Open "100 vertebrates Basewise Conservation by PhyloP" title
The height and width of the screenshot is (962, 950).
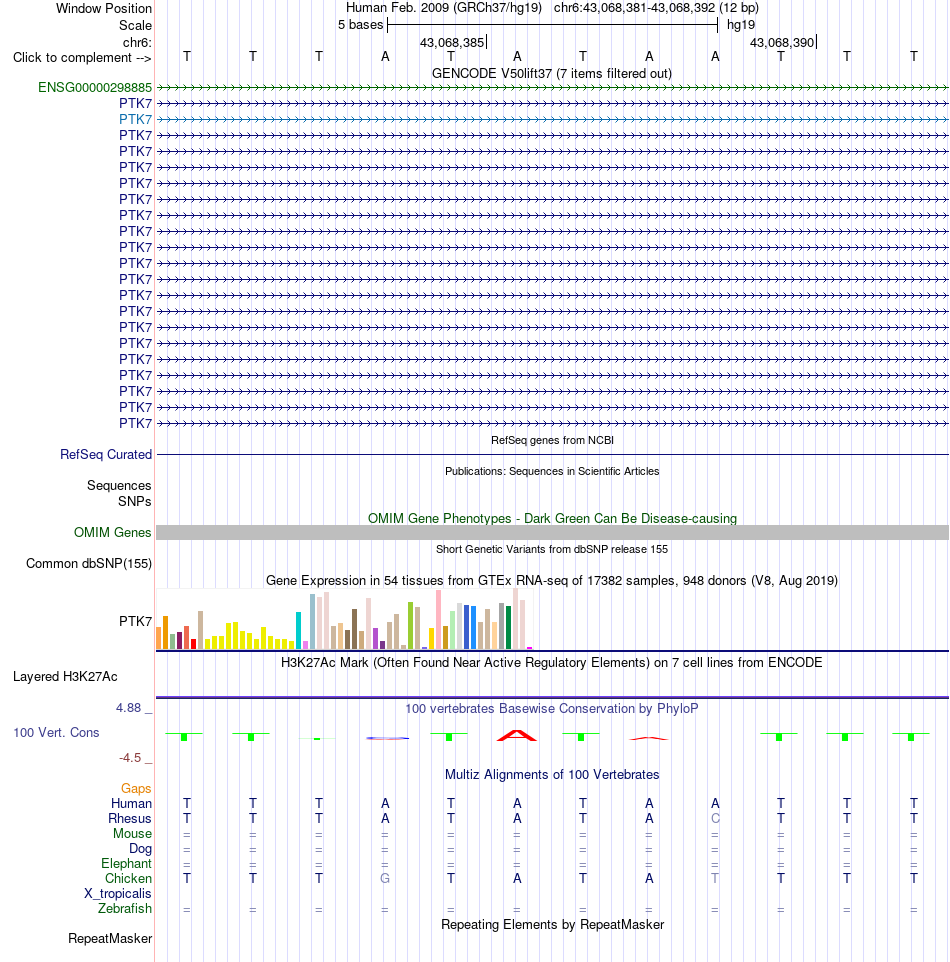(551, 709)
